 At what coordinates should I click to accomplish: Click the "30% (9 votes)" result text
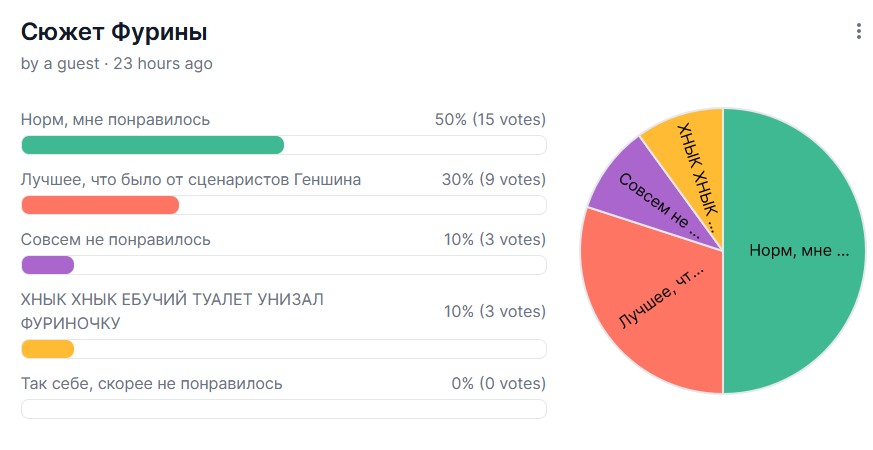tap(494, 180)
